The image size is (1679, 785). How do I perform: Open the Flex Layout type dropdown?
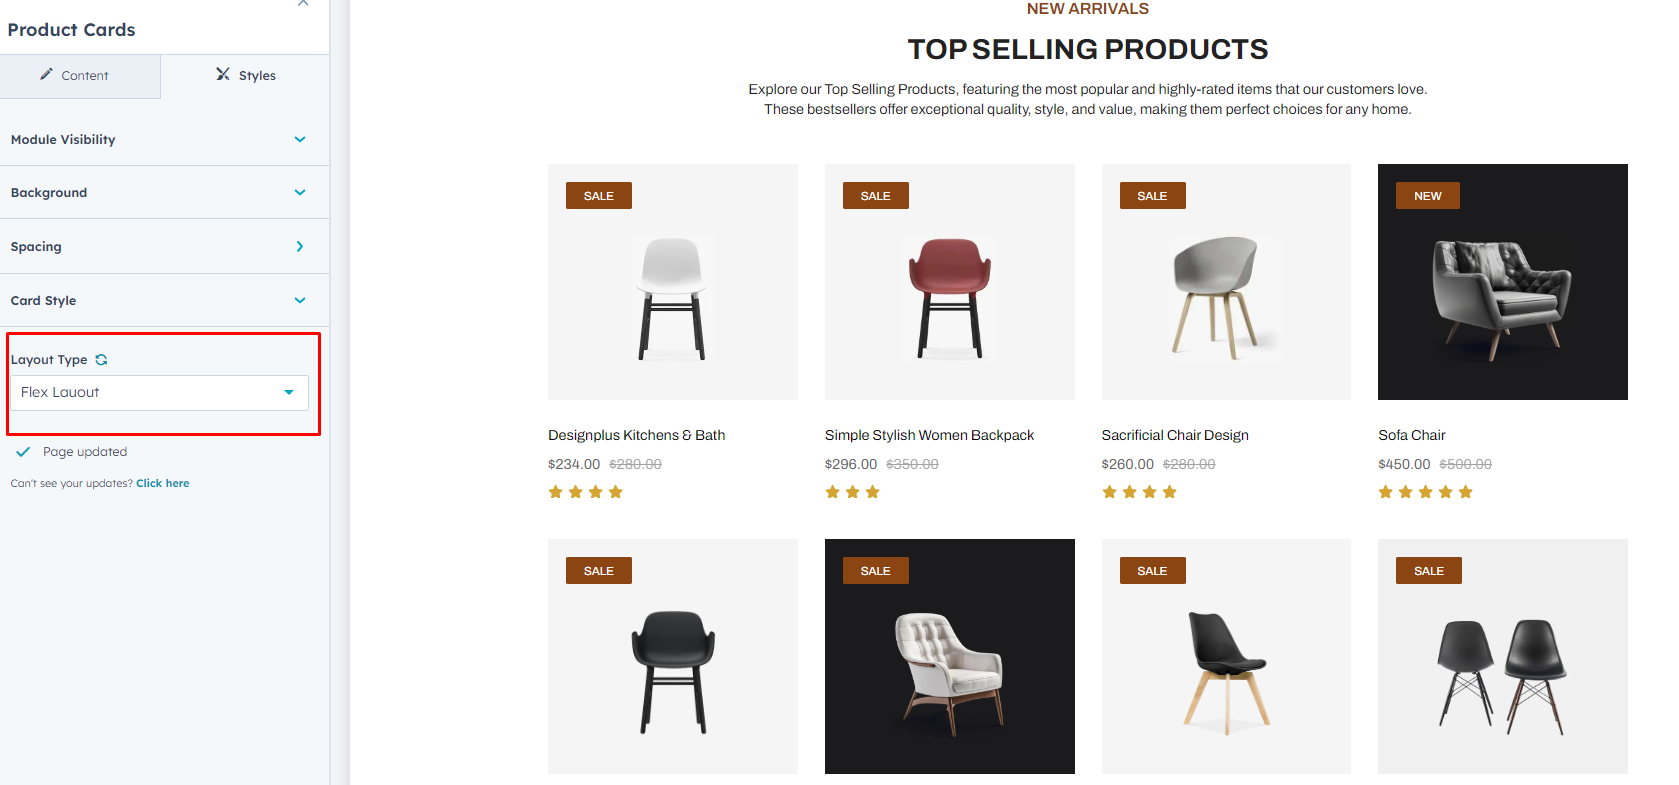(158, 393)
